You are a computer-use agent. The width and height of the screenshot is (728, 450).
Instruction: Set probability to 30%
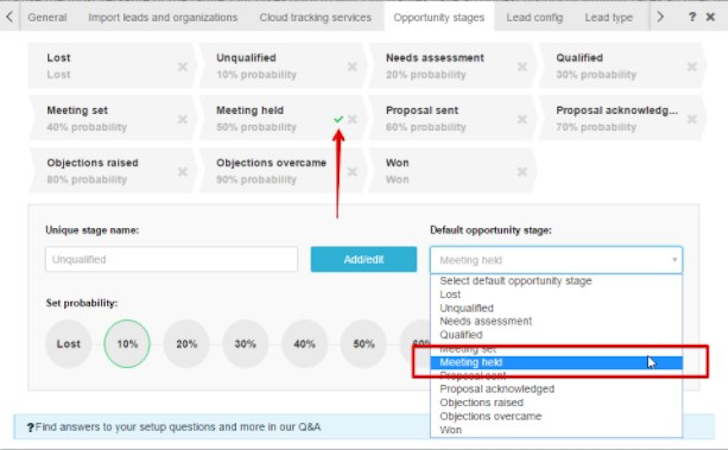pos(245,343)
